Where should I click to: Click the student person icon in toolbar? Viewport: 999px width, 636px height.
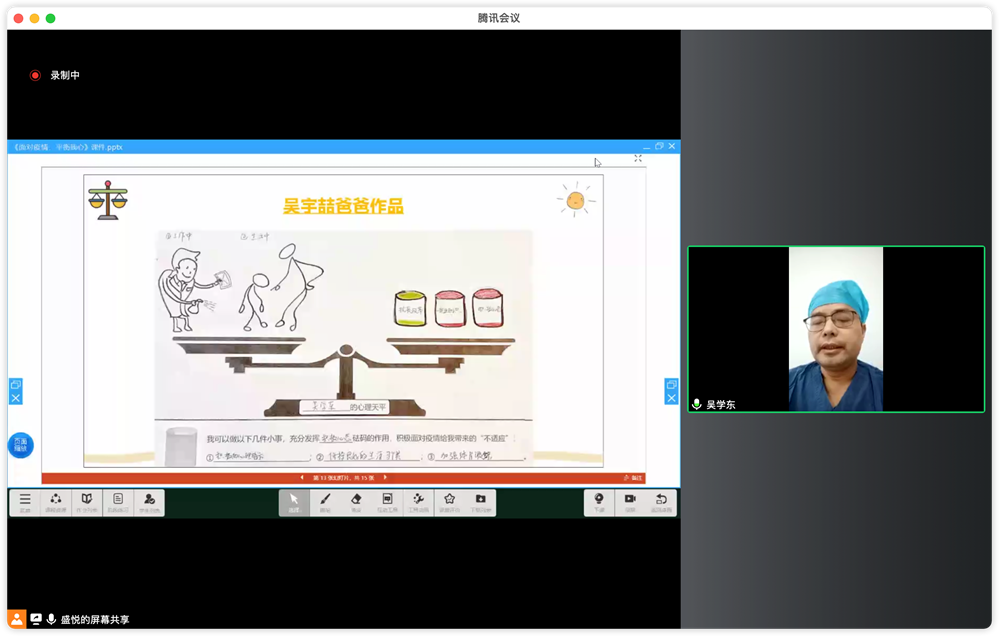click(149, 502)
